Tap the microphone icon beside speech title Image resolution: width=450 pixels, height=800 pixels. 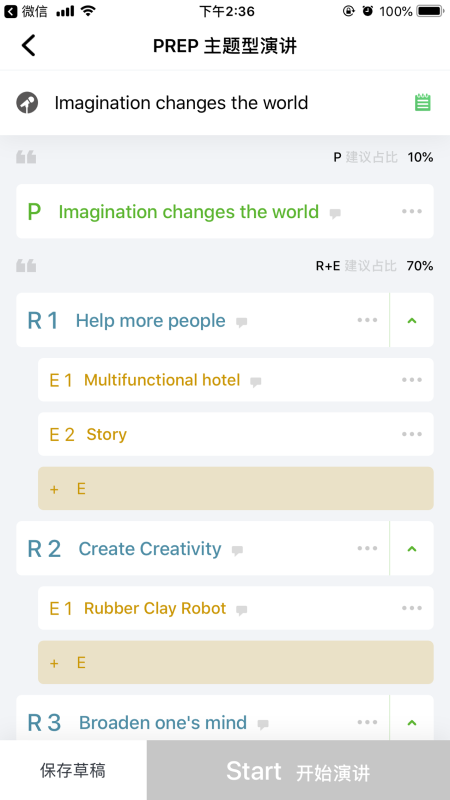tap(27, 103)
